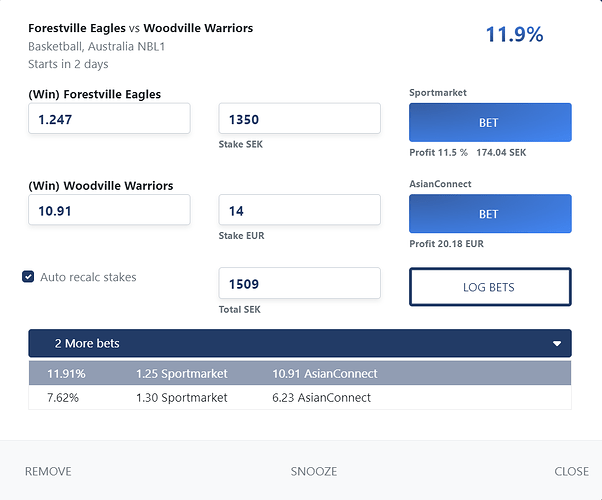Edit Forestville Eagles odds field 1.247
The height and width of the screenshot is (500, 602).
point(109,119)
